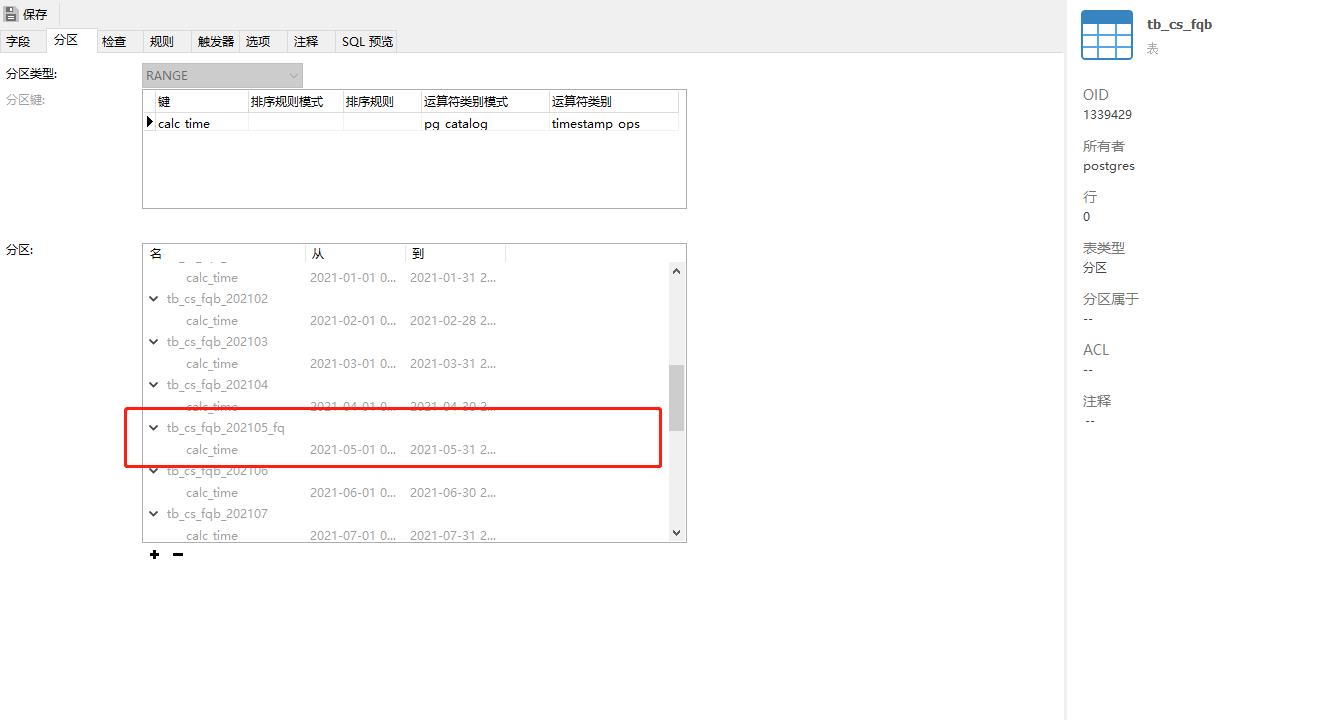Click partition list scrollbar up arrow

pos(676,271)
